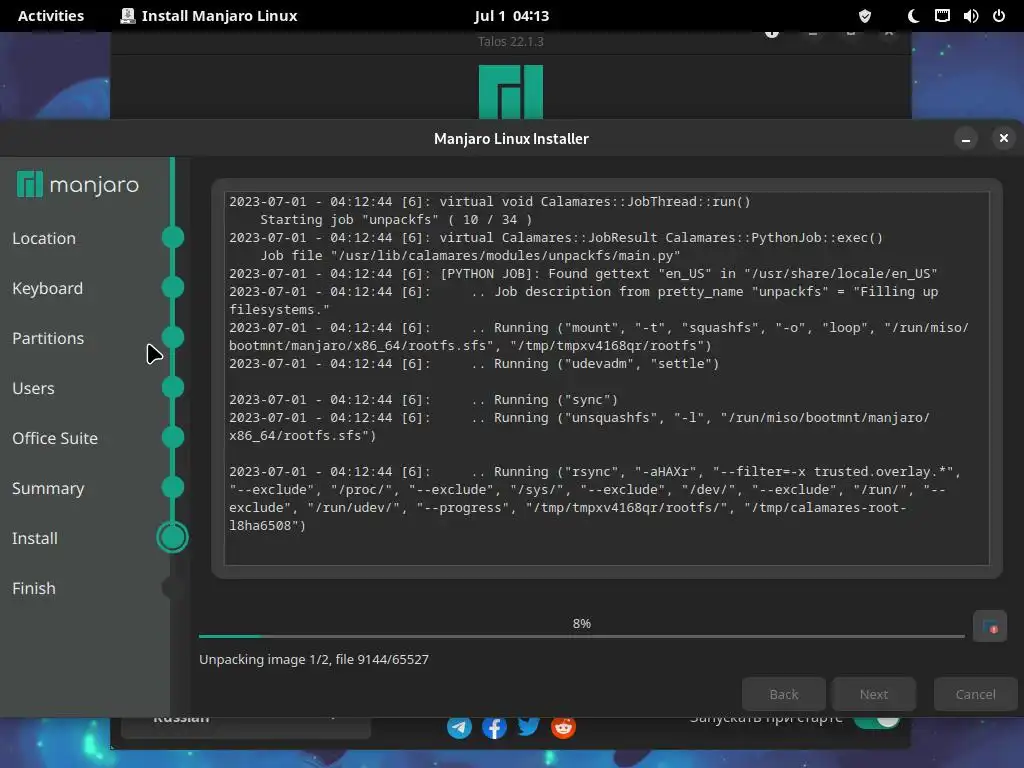
Task: Open Twitter link in Manjaro Hello window
Action: click(528, 727)
